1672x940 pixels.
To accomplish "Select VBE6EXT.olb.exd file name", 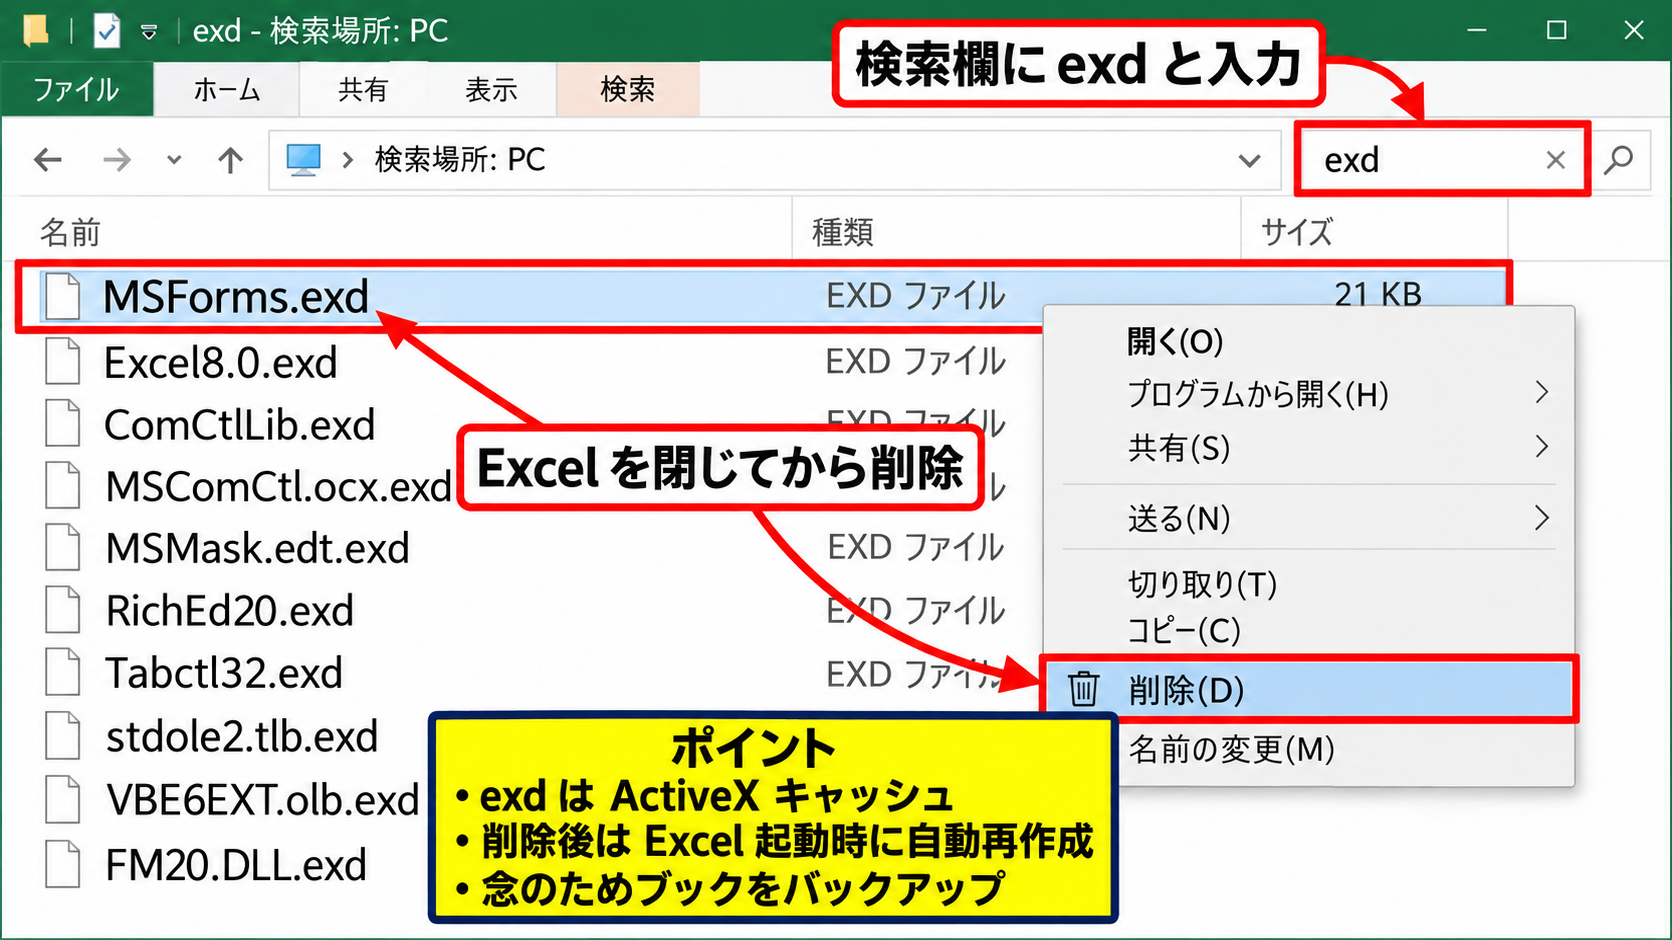I will 262,800.
